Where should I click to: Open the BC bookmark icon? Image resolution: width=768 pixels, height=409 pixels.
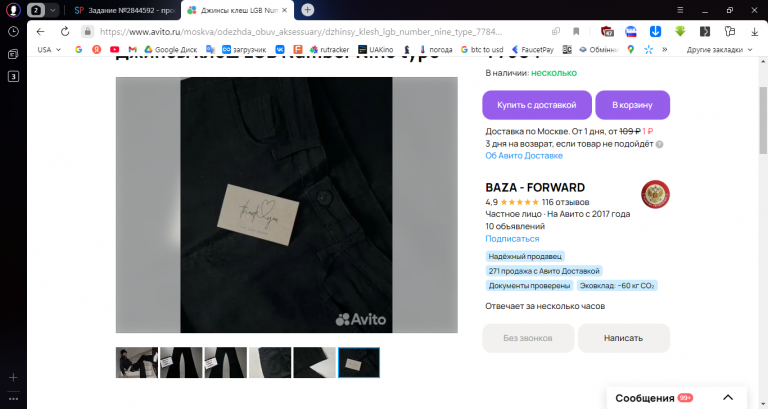pos(567,49)
